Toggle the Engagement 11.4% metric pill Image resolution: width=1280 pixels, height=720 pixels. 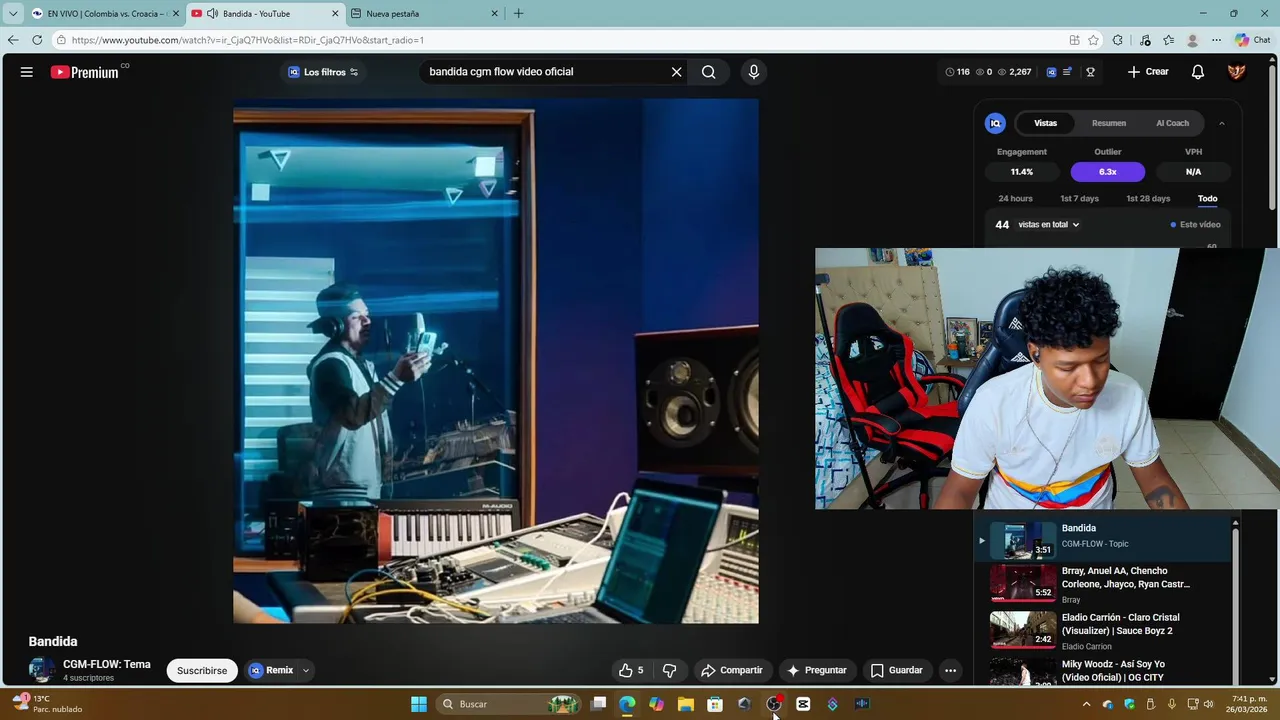click(x=1021, y=172)
